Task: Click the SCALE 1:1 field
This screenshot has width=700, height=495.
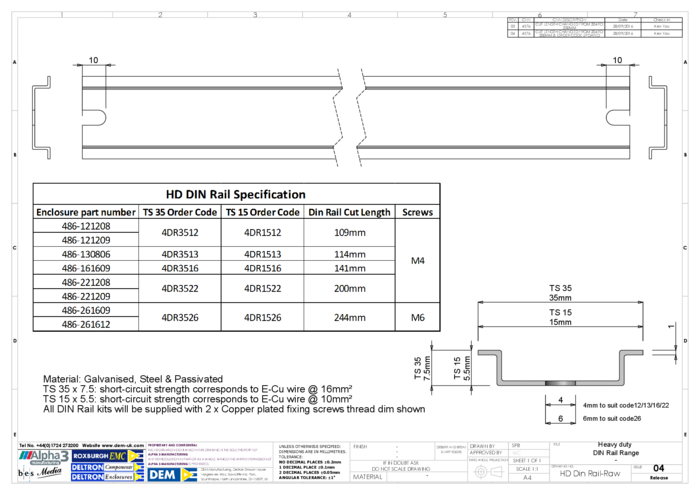Action: click(527, 469)
